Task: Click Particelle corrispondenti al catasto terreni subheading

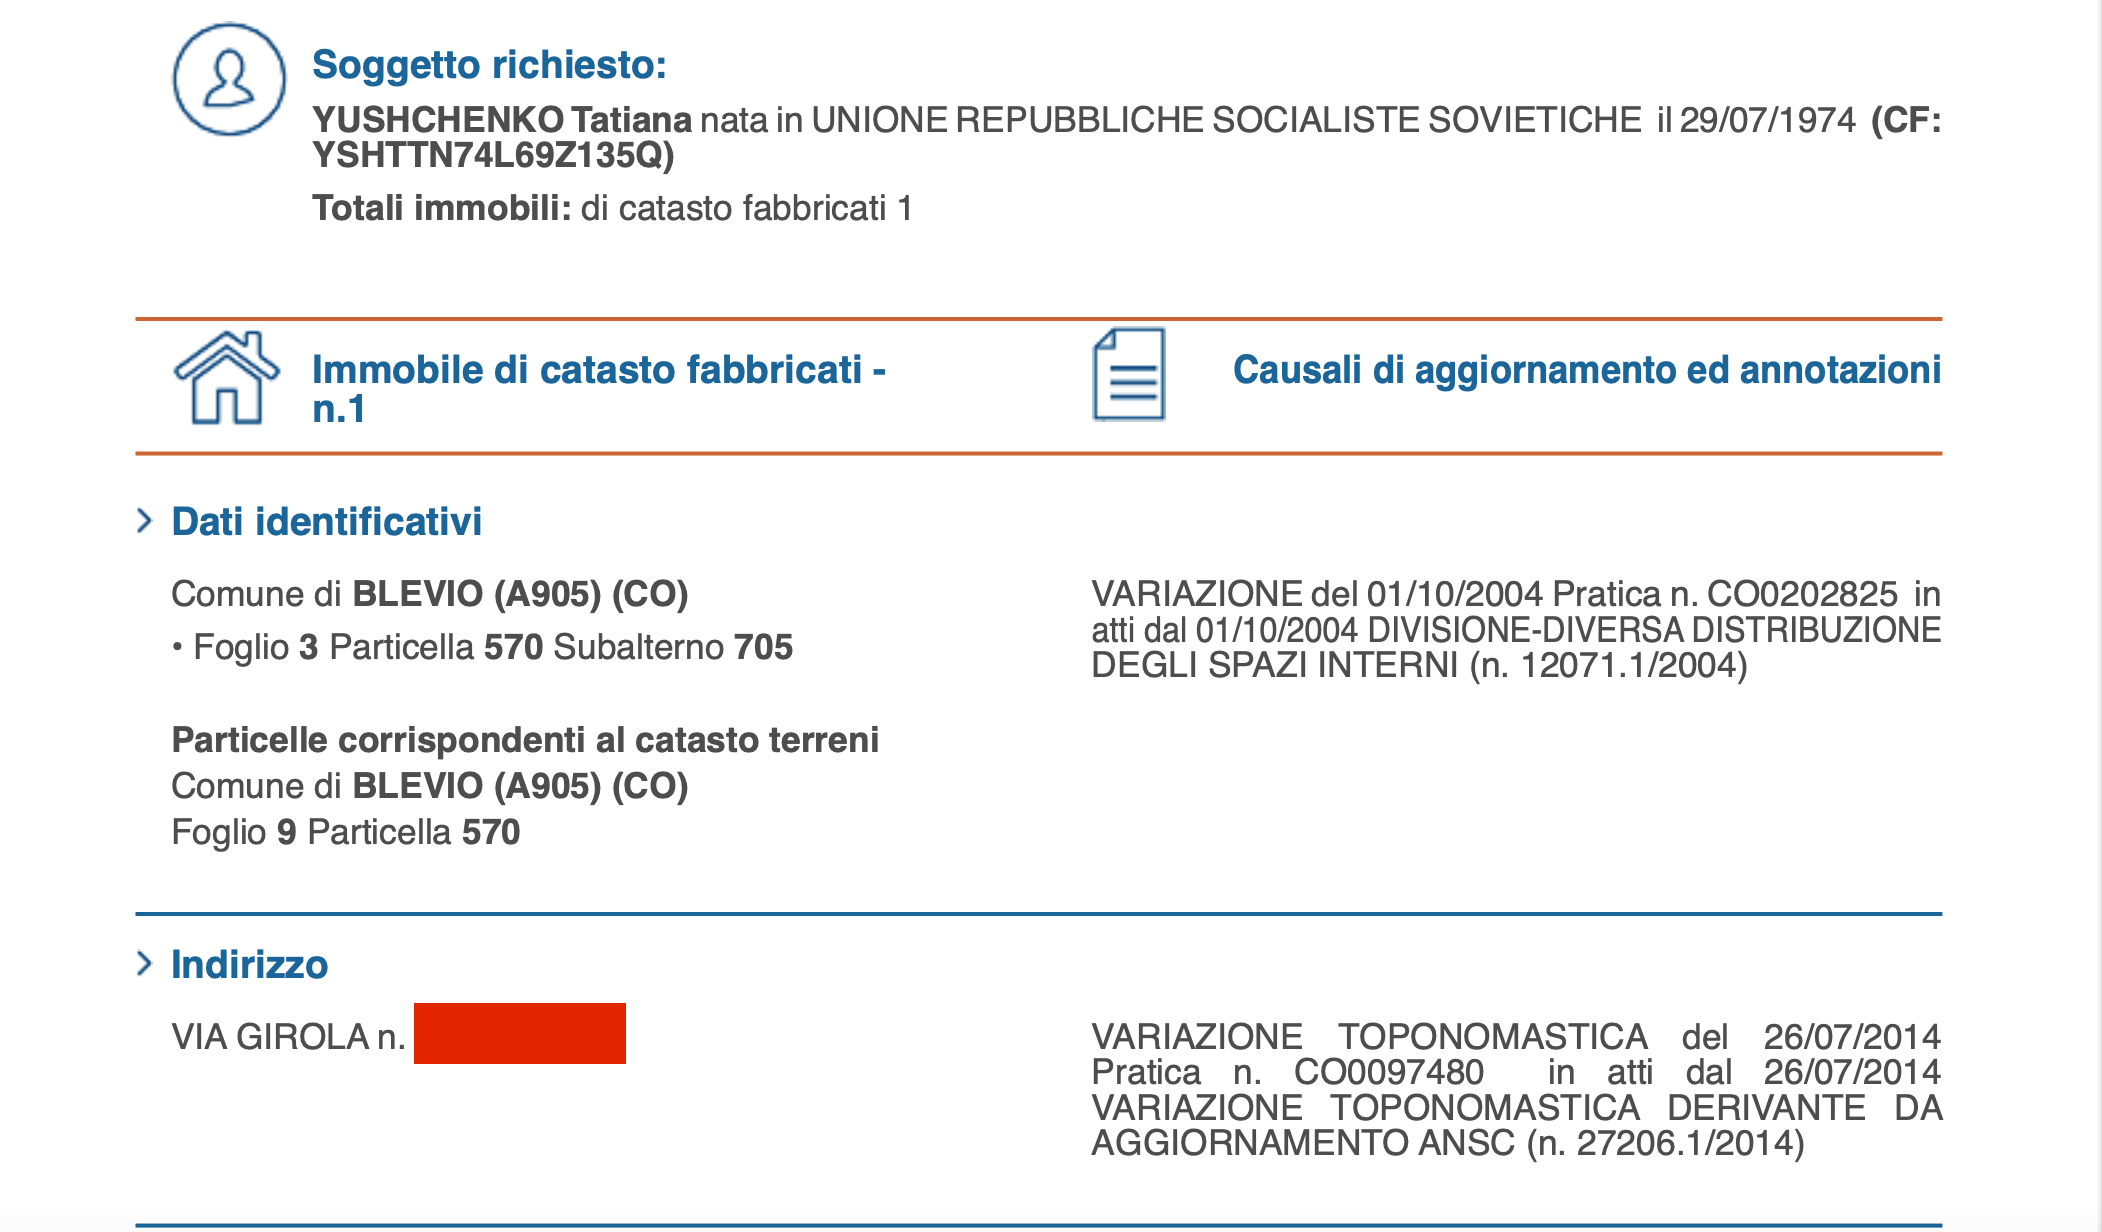Action: click(525, 740)
